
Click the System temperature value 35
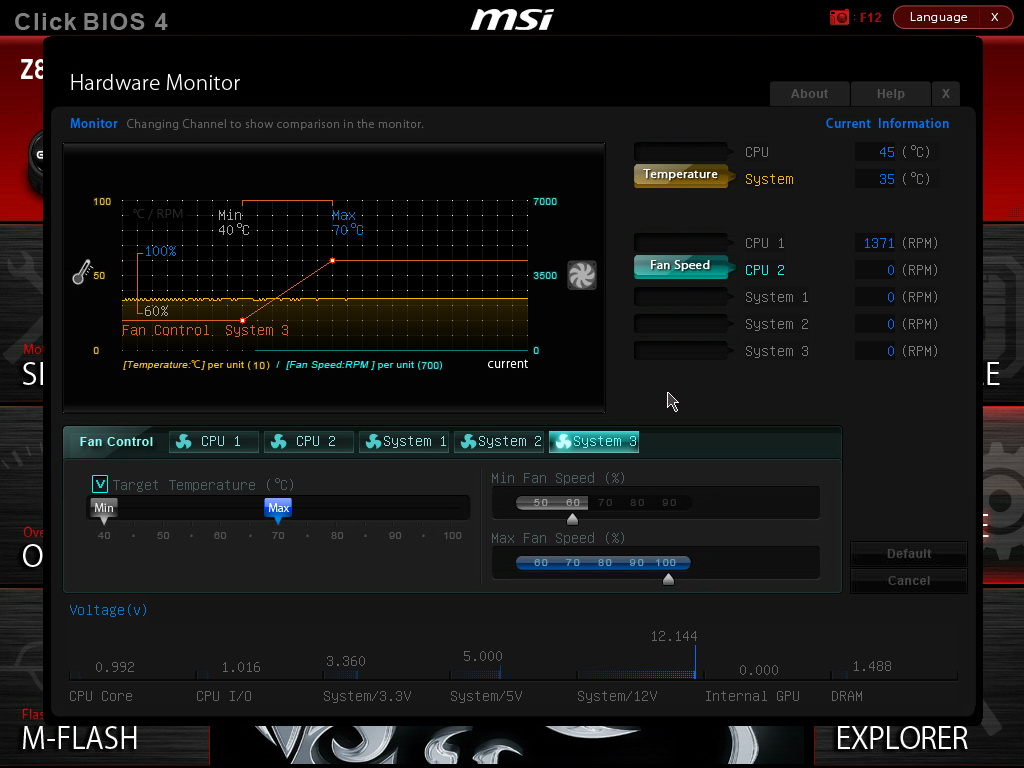[x=886, y=179]
